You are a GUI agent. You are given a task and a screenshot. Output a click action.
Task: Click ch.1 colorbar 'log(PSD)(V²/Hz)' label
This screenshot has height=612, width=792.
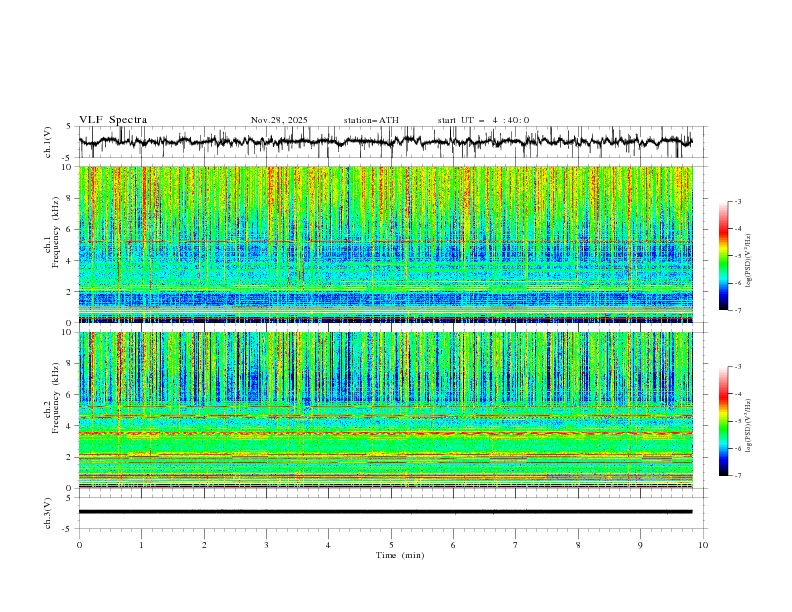pyautogui.click(x=748, y=261)
